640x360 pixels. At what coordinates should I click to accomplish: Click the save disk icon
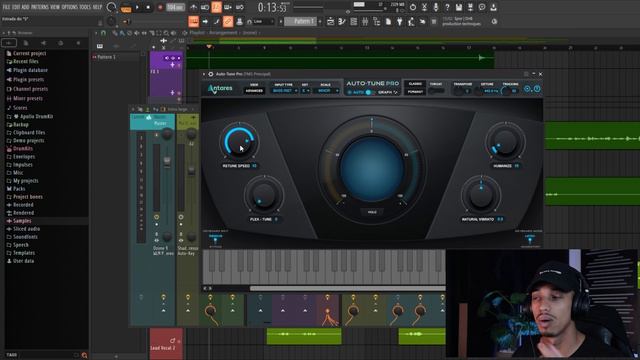pos(459,7)
